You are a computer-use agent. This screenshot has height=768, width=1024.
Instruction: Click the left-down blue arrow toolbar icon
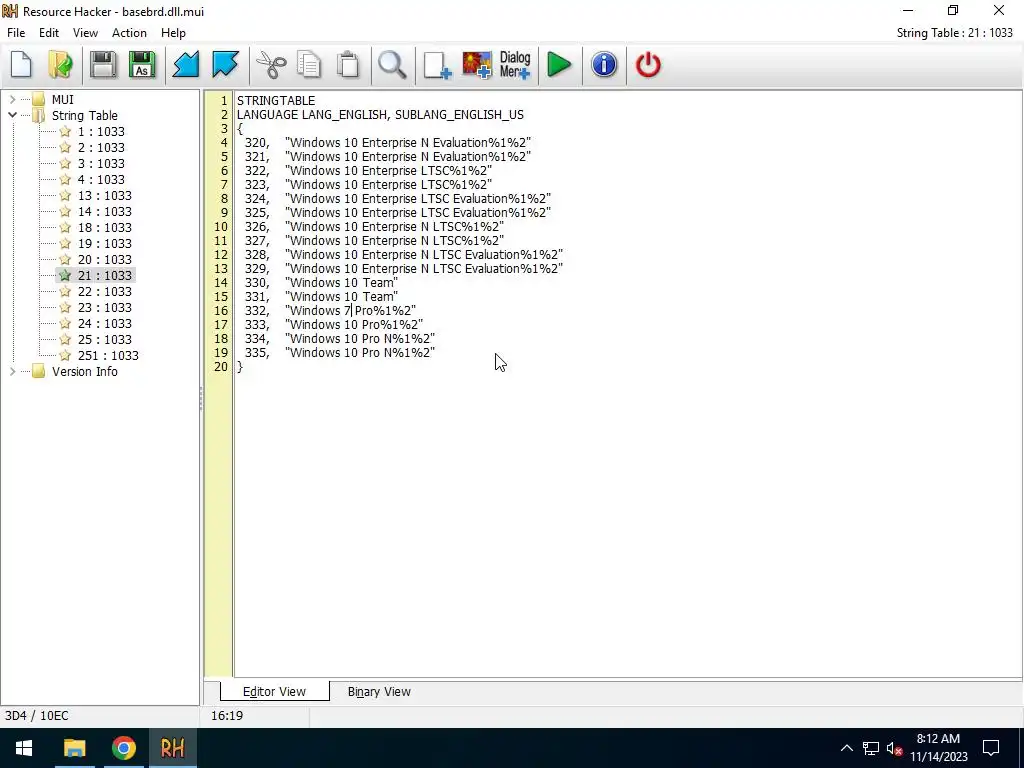point(185,65)
